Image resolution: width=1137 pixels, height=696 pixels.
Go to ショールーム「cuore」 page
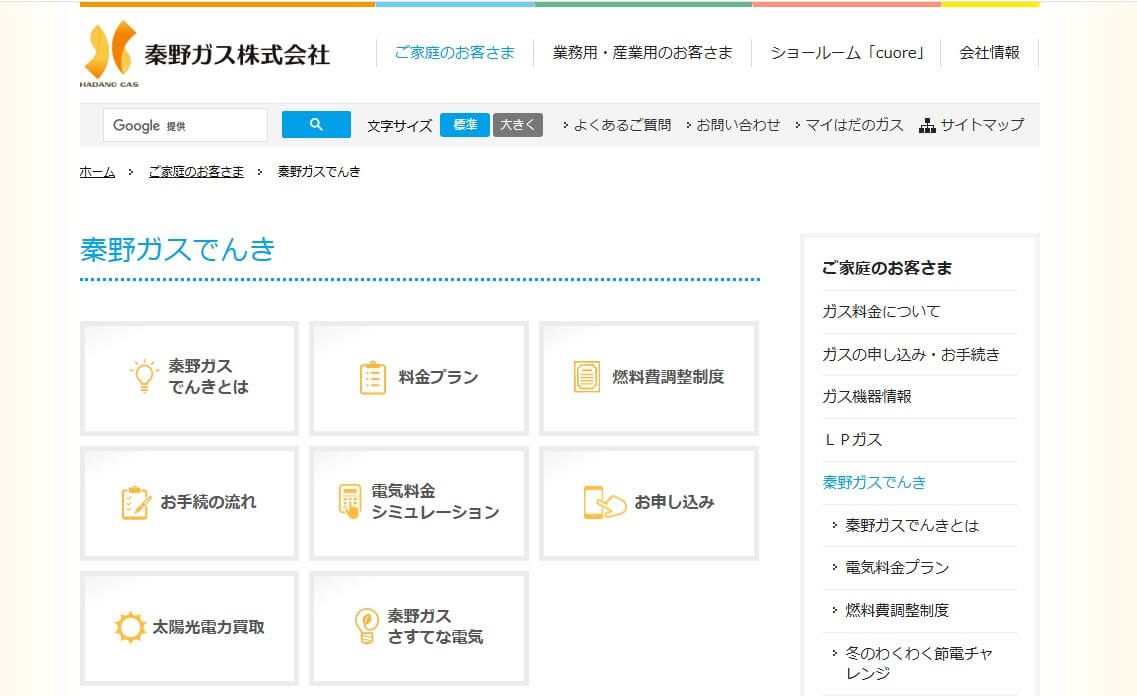click(846, 53)
